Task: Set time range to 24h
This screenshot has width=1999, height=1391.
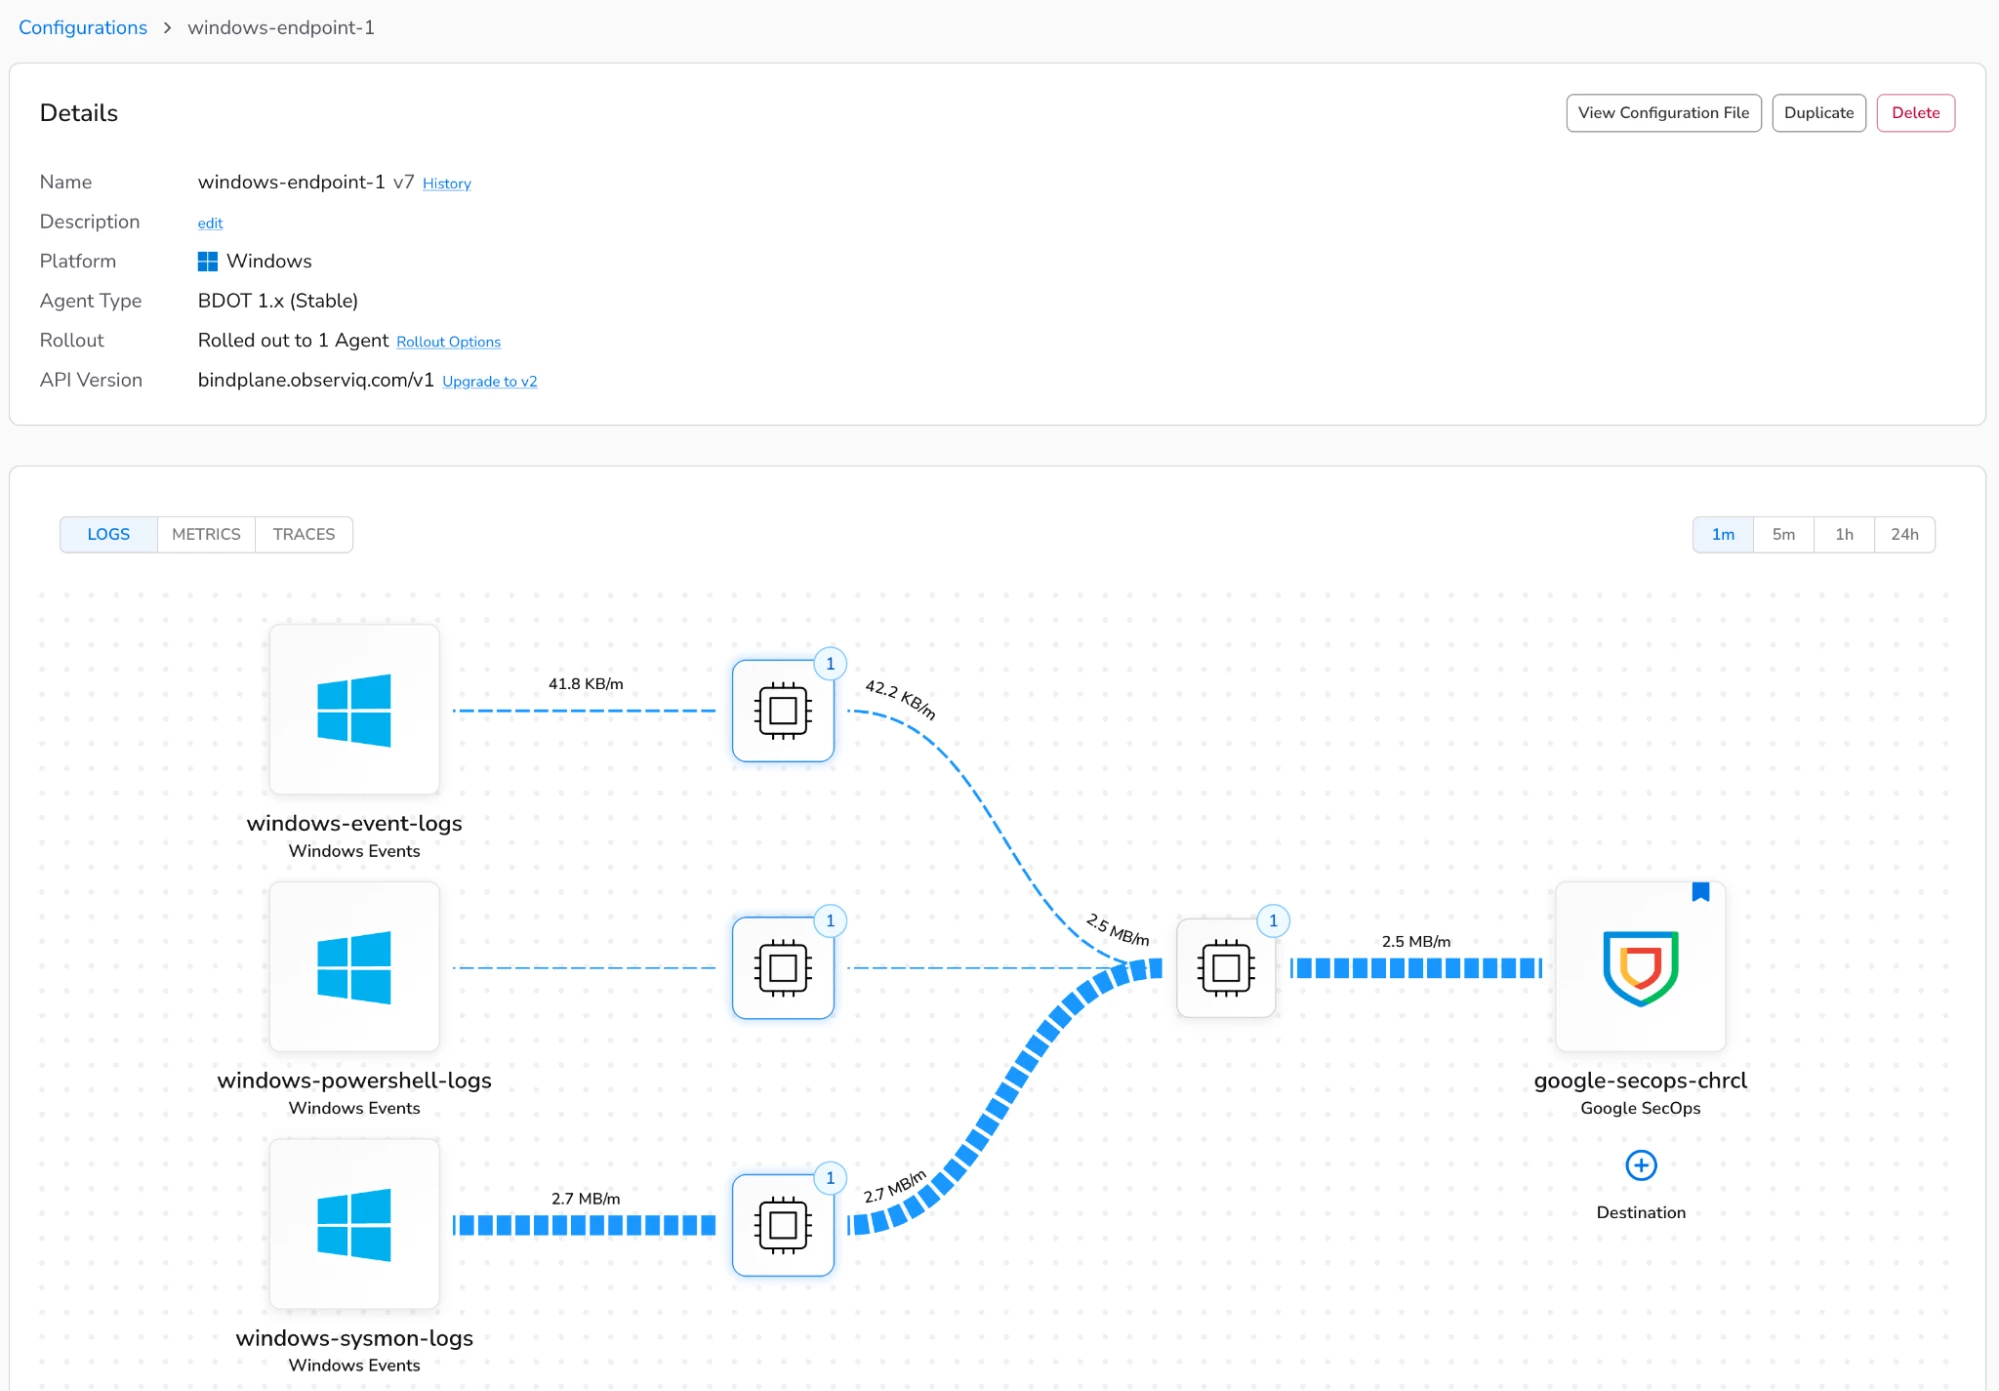Action: coord(1904,534)
